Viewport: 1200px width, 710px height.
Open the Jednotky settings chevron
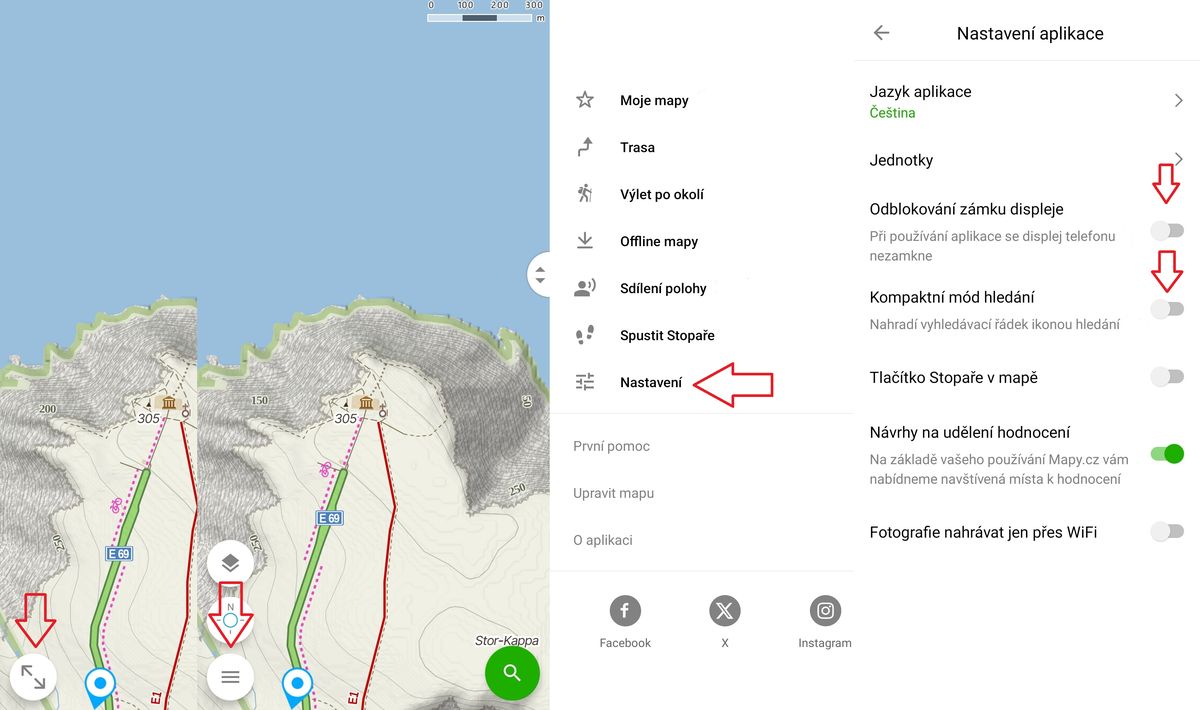click(x=1179, y=159)
